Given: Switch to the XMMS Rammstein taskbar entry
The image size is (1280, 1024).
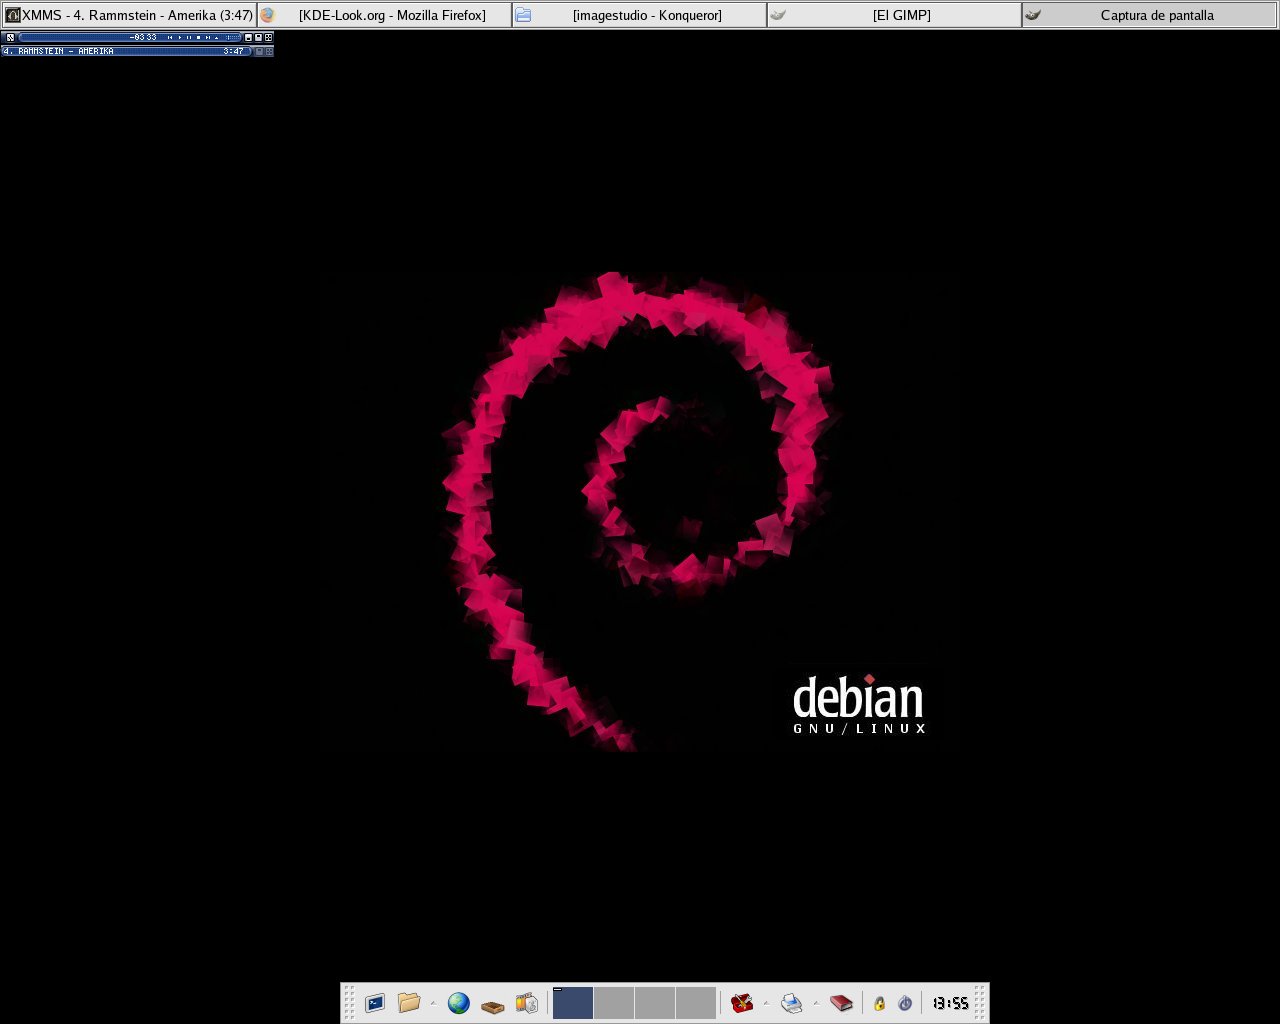Looking at the screenshot, I should [129, 15].
